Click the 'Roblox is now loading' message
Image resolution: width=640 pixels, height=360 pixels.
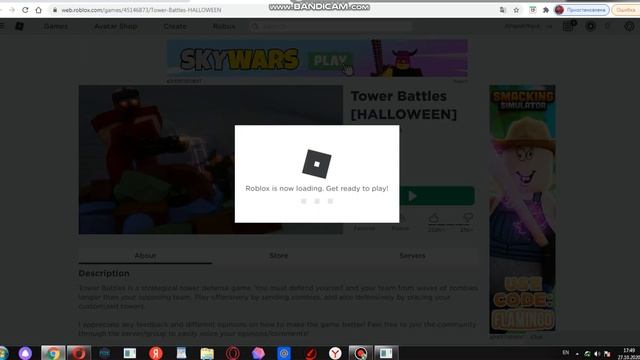[317, 188]
